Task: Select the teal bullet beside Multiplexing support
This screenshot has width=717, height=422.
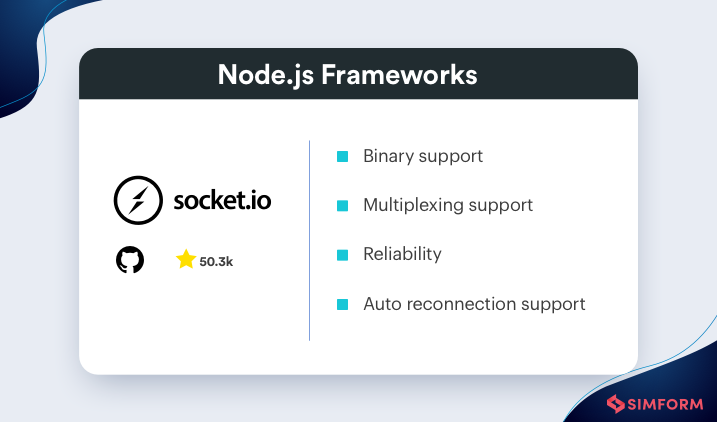Action: [x=342, y=206]
